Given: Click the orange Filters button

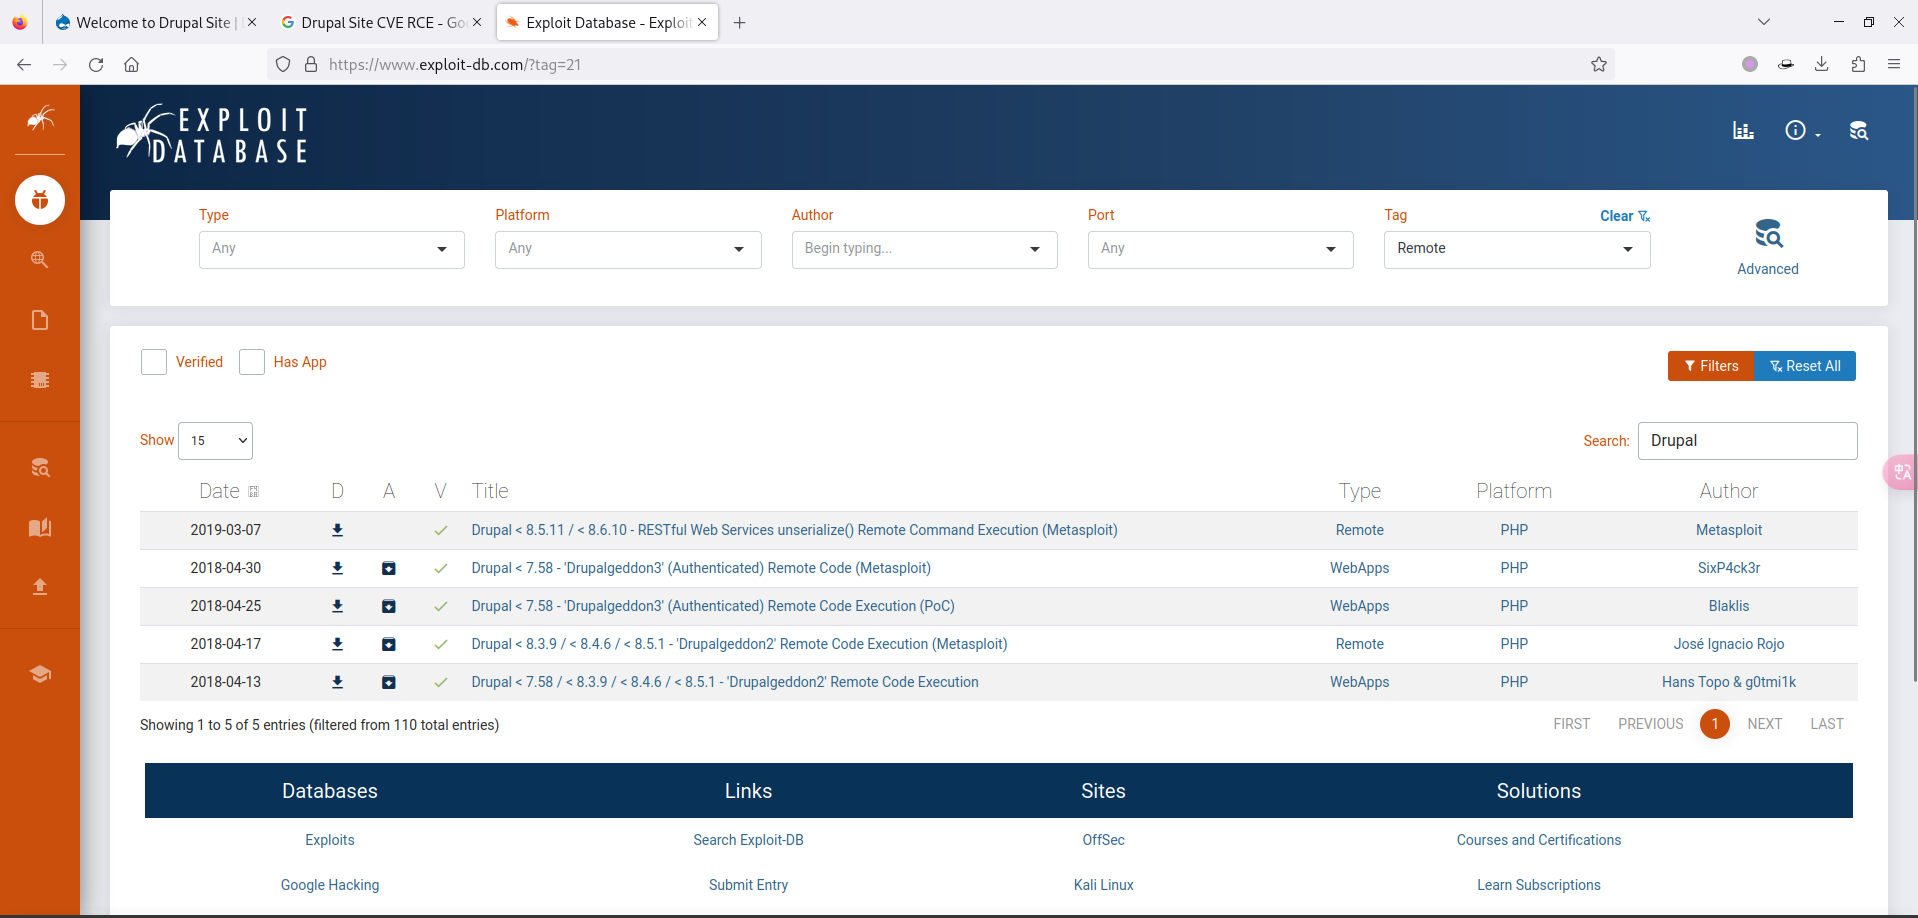Looking at the screenshot, I should (1711, 366).
